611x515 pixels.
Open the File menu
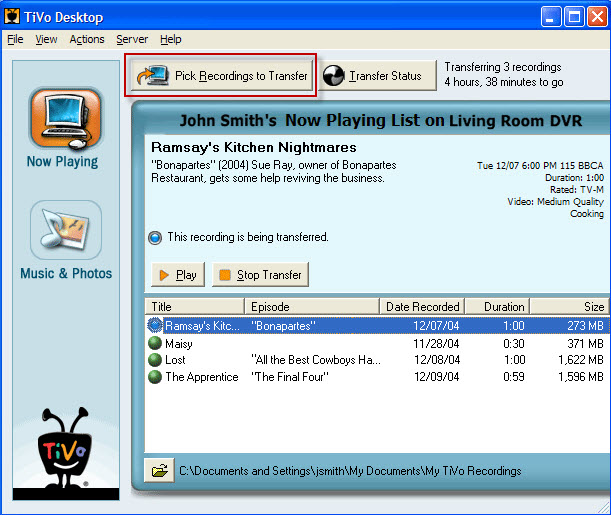click(x=15, y=39)
